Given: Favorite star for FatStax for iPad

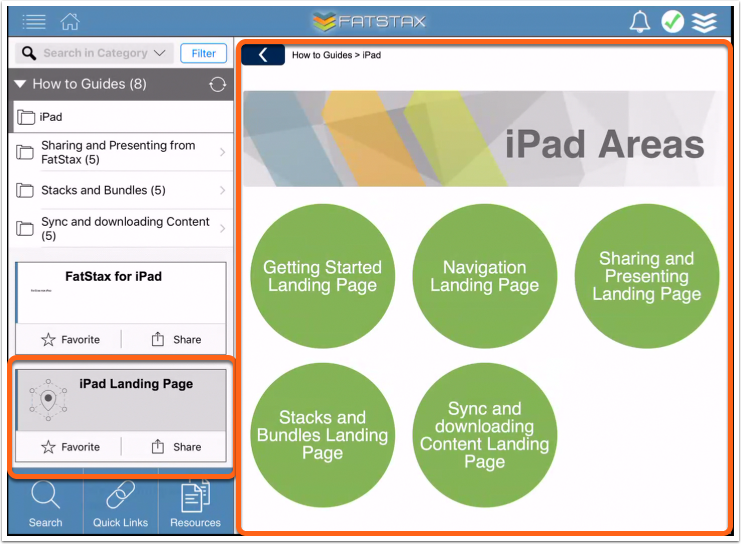Looking at the screenshot, I should (x=48, y=339).
